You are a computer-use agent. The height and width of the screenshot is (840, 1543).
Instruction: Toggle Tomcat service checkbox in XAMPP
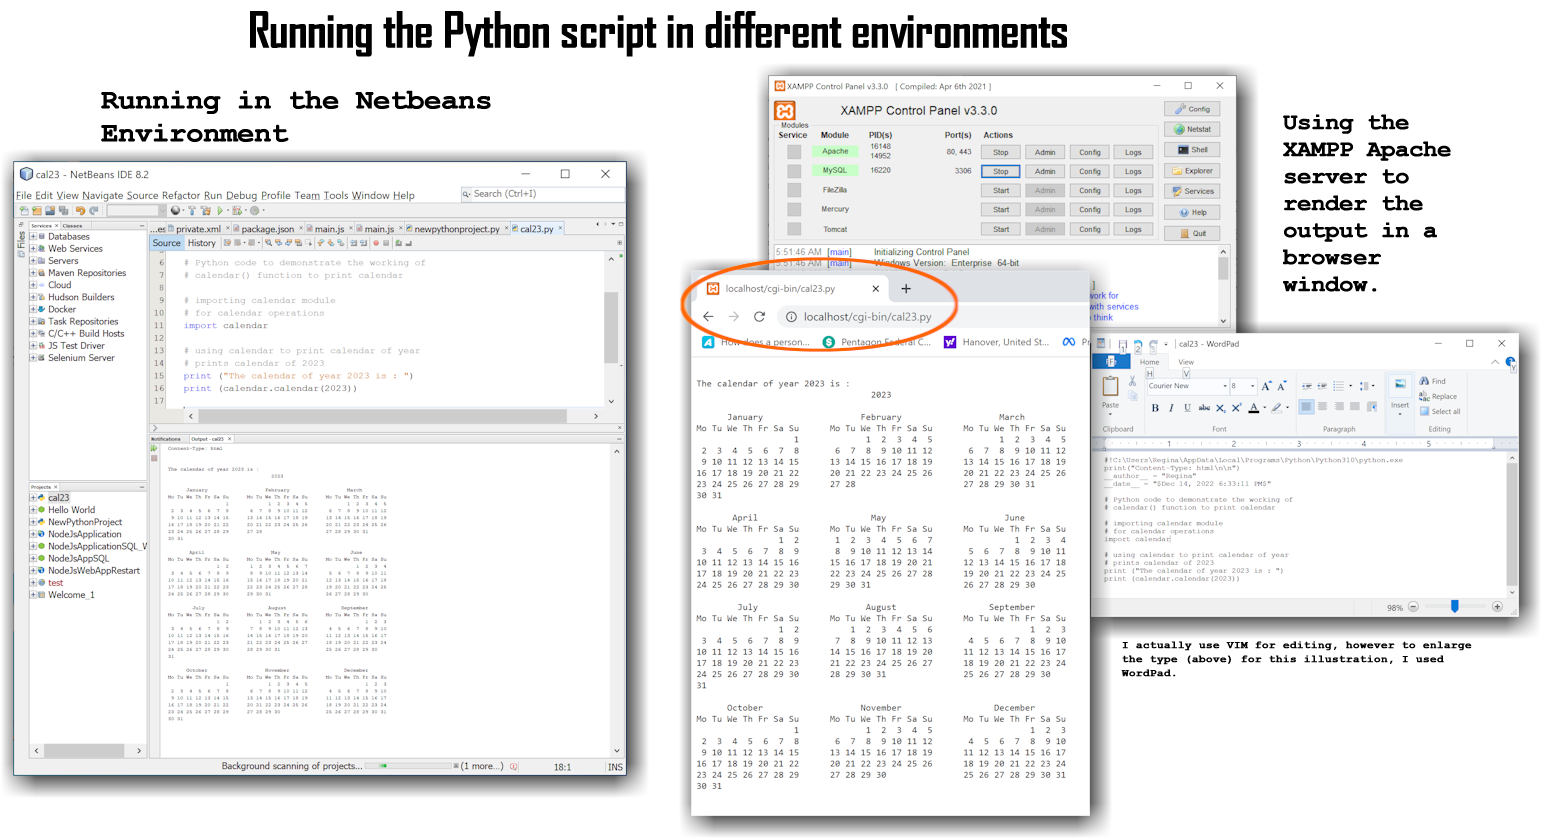[x=794, y=229]
